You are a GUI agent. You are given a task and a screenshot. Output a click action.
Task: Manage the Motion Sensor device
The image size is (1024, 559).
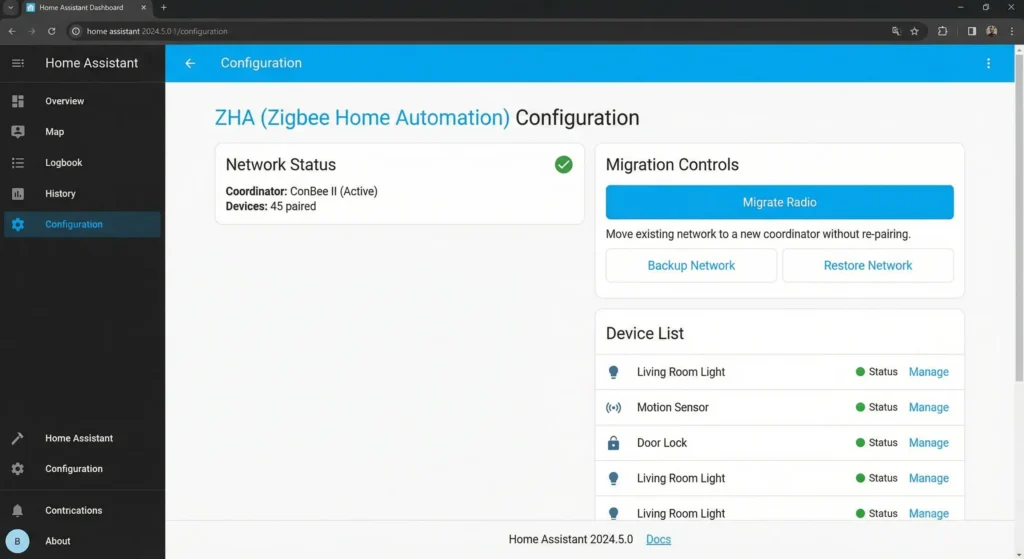(x=928, y=407)
